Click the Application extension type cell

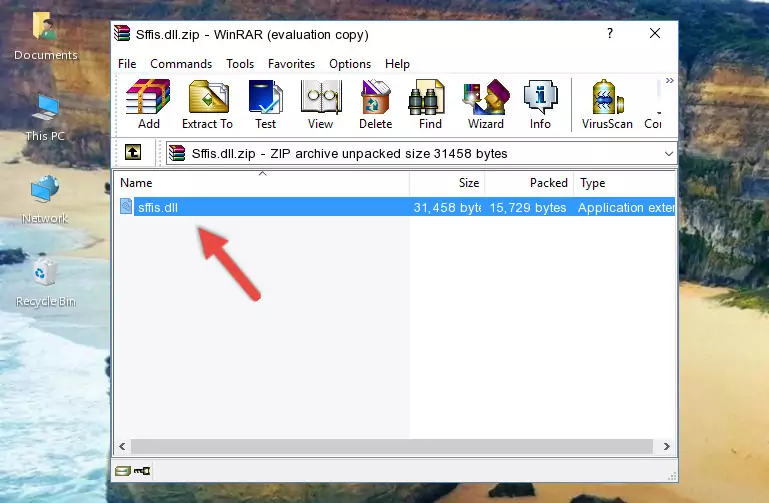point(626,207)
